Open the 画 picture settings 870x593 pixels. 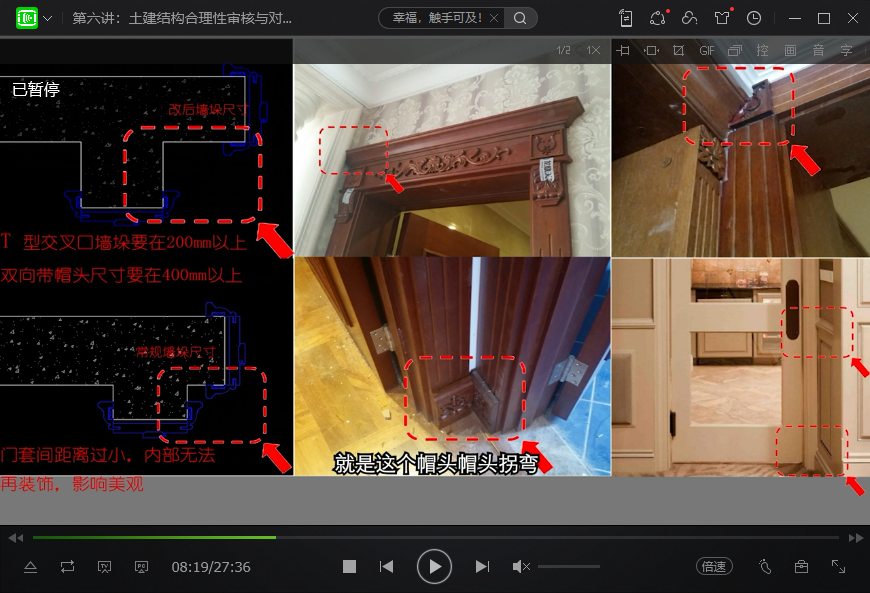790,50
